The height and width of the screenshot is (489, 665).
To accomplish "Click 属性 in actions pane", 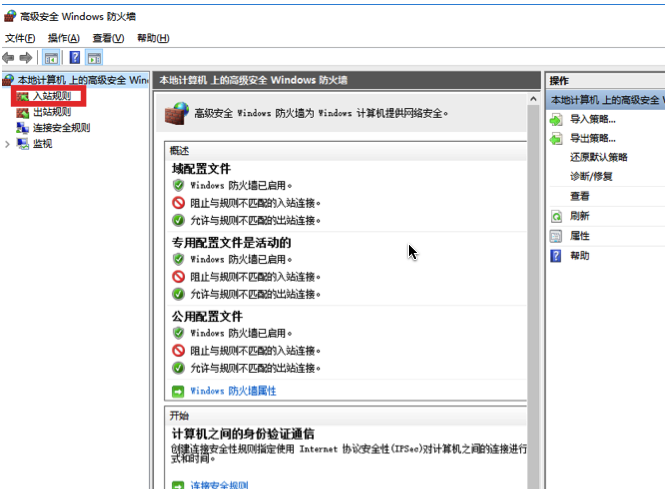I will (x=579, y=236).
